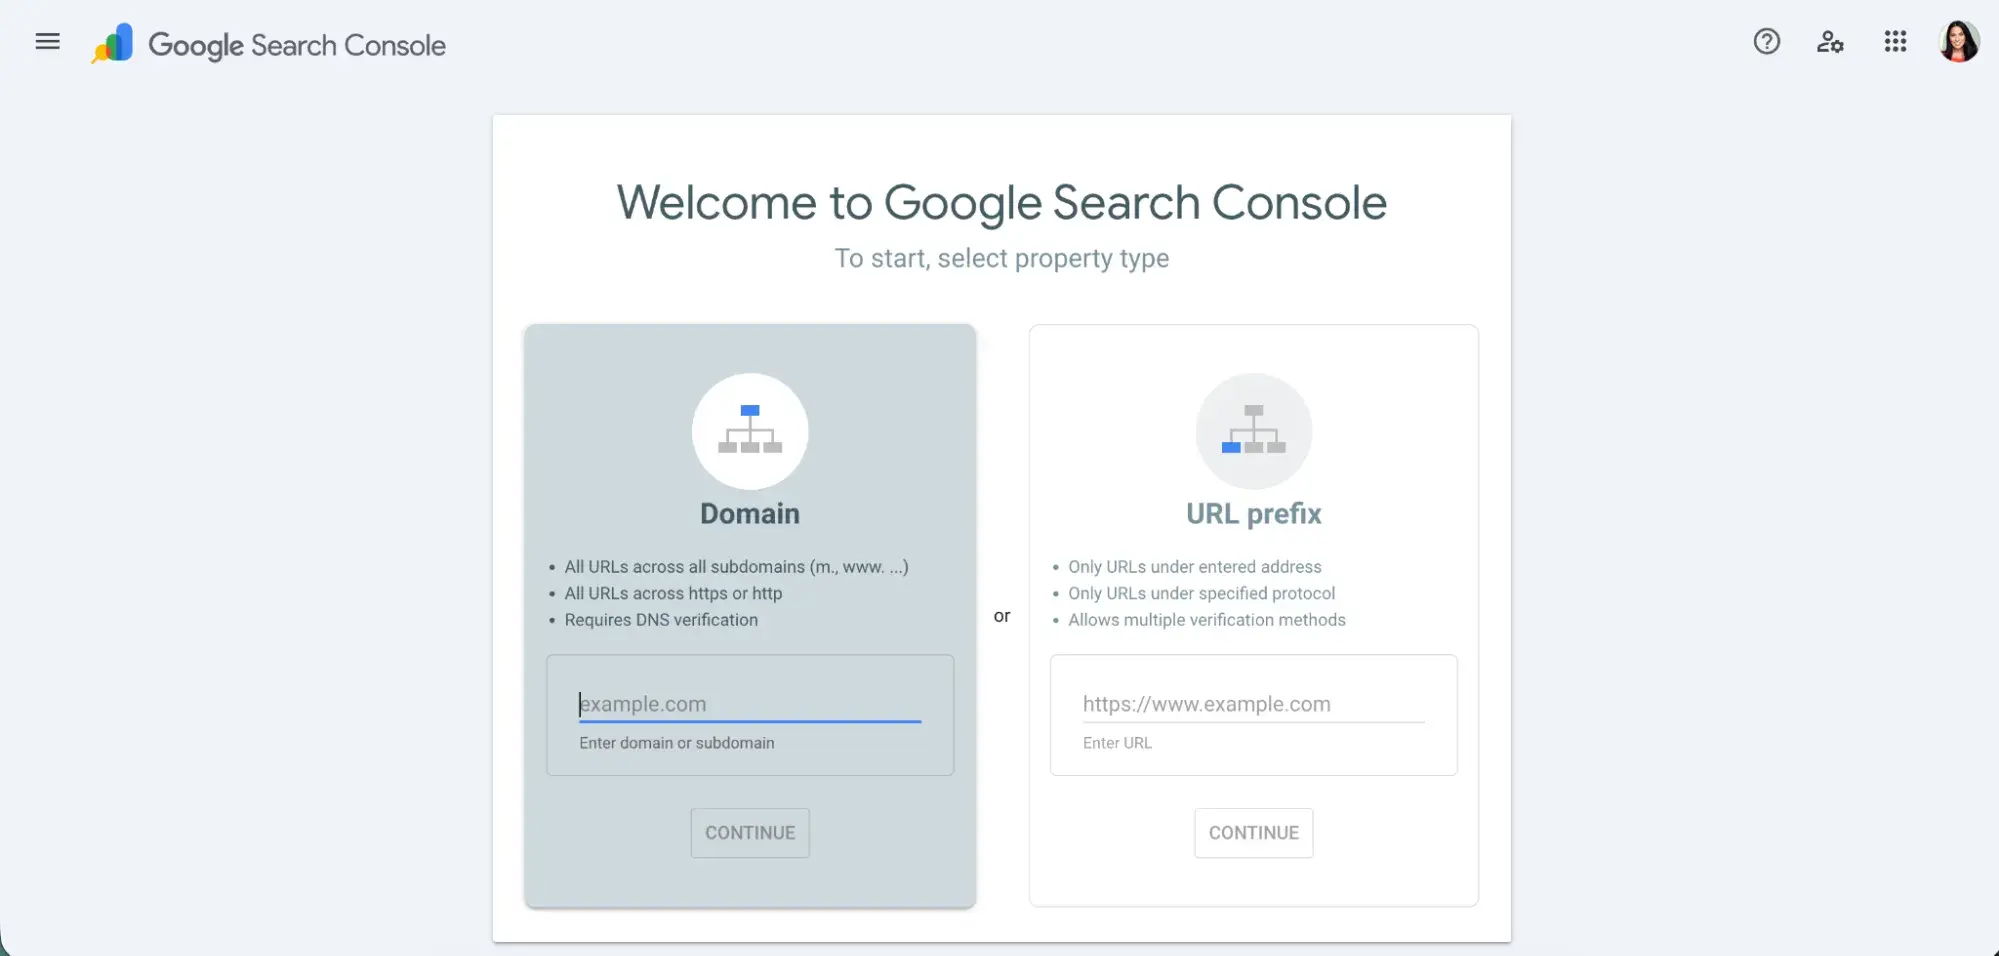Click the Enter domain or subdomain hint text
Viewport: 1999px width, 956px height.
pyautogui.click(x=676, y=742)
